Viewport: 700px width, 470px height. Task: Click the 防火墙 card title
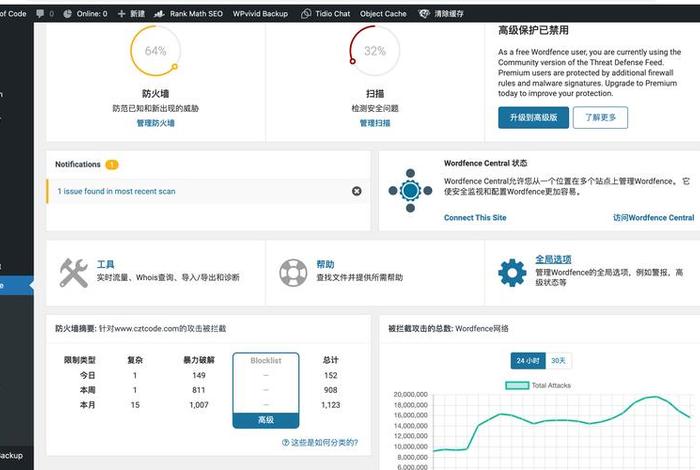[155, 94]
